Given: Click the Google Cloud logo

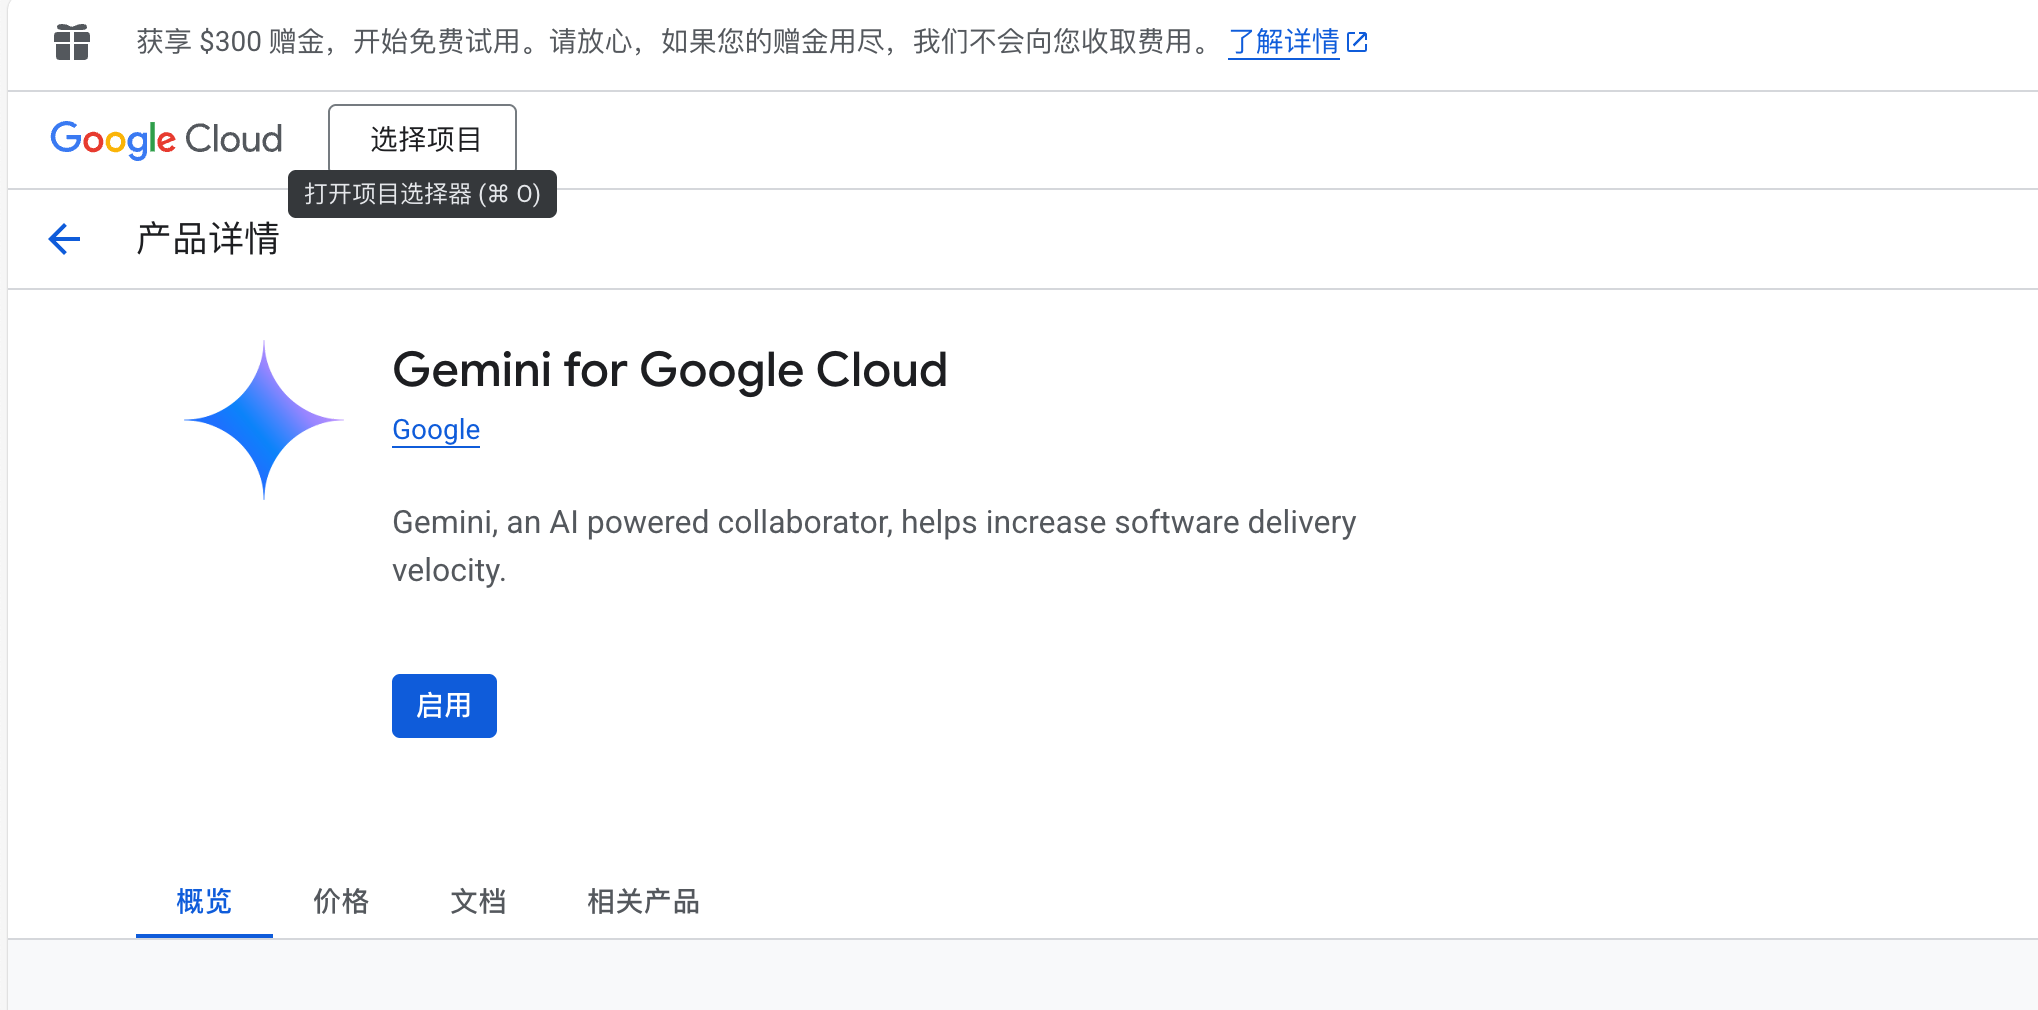Looking at the screenshot, I should [166, 139].
